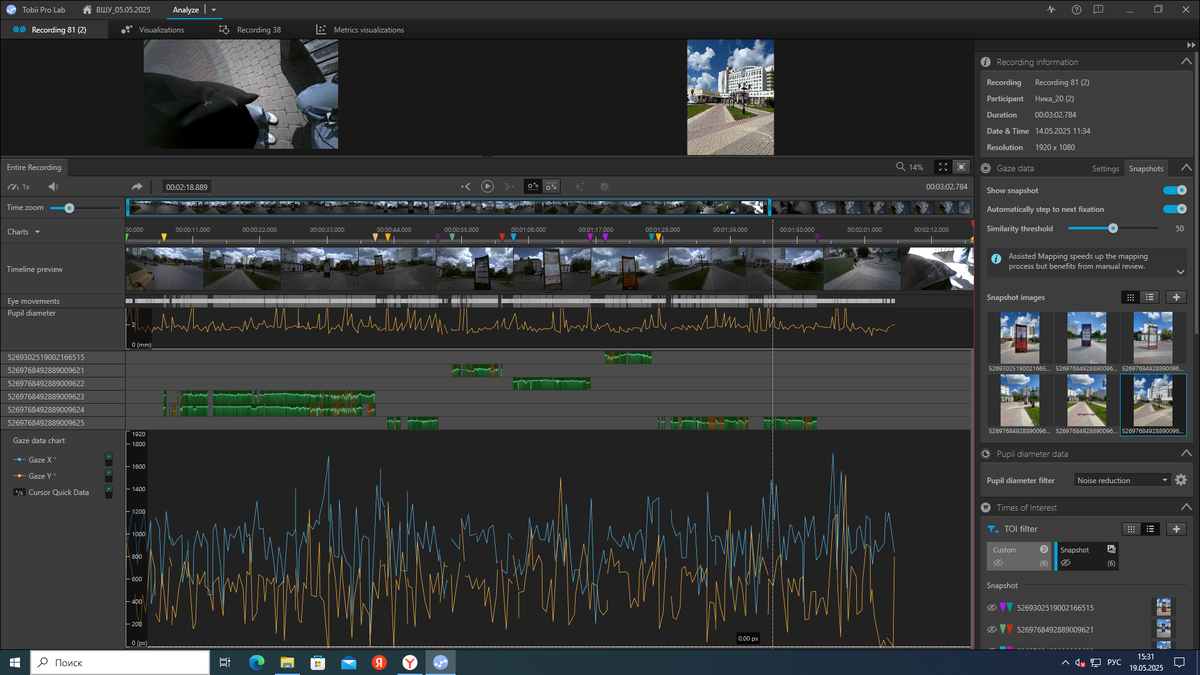
Task: Toggle visibility of snapshot 5269302519002166515
Action: [x=992, y=608]
